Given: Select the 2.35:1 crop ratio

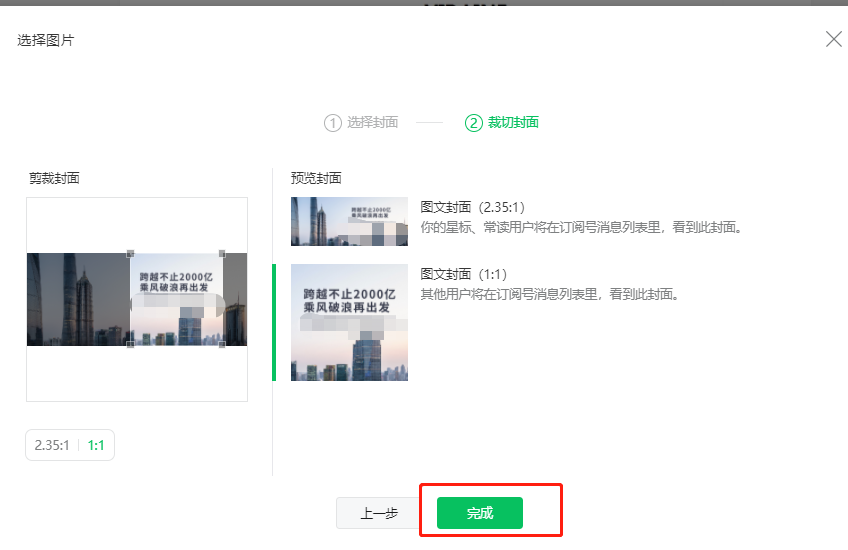Looking at the screenshot, I should [52, 445].
